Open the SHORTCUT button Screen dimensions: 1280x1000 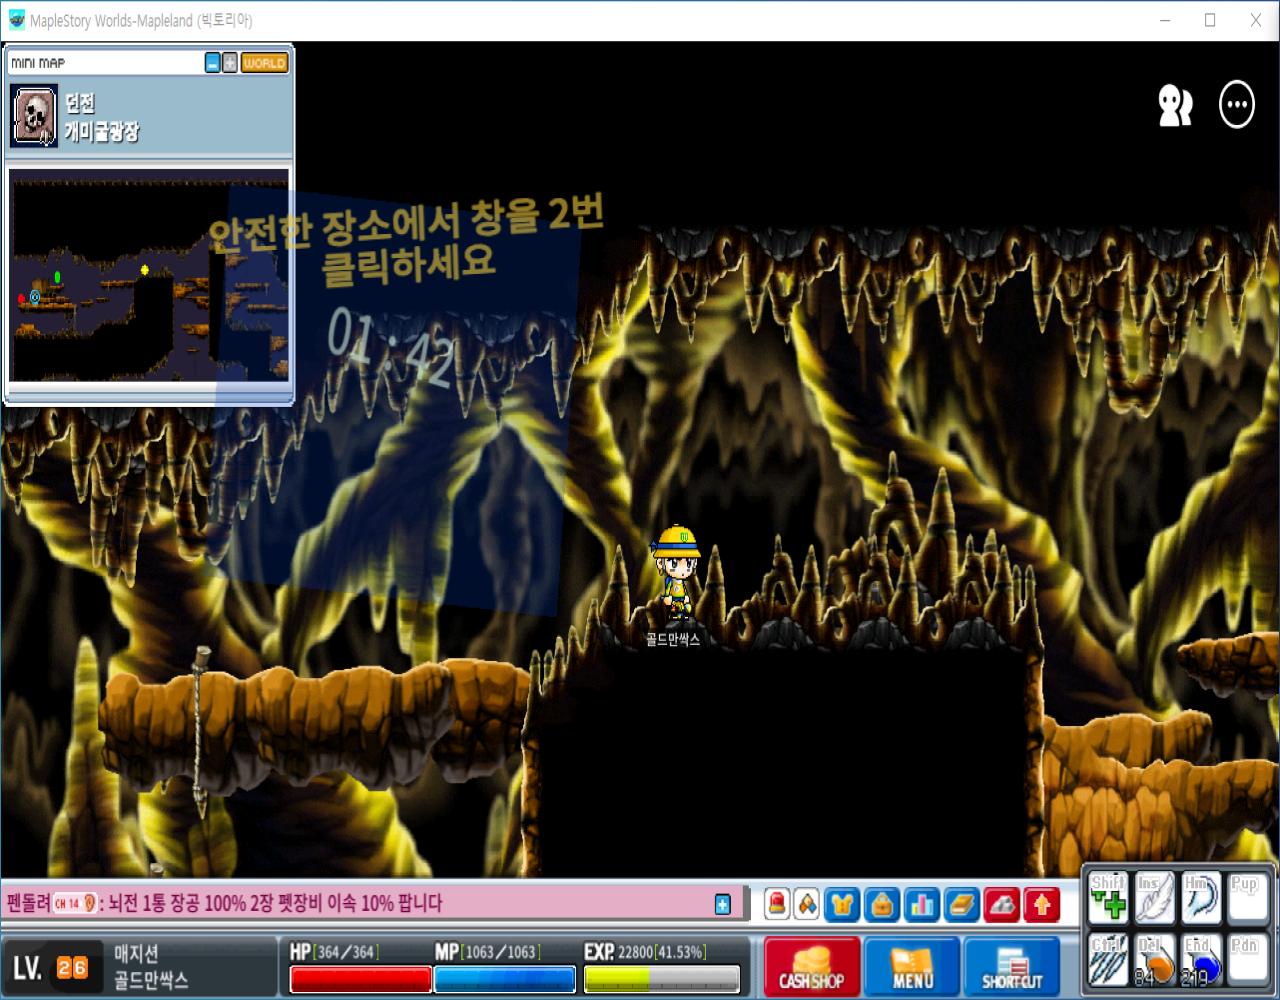coord(1012,966)
